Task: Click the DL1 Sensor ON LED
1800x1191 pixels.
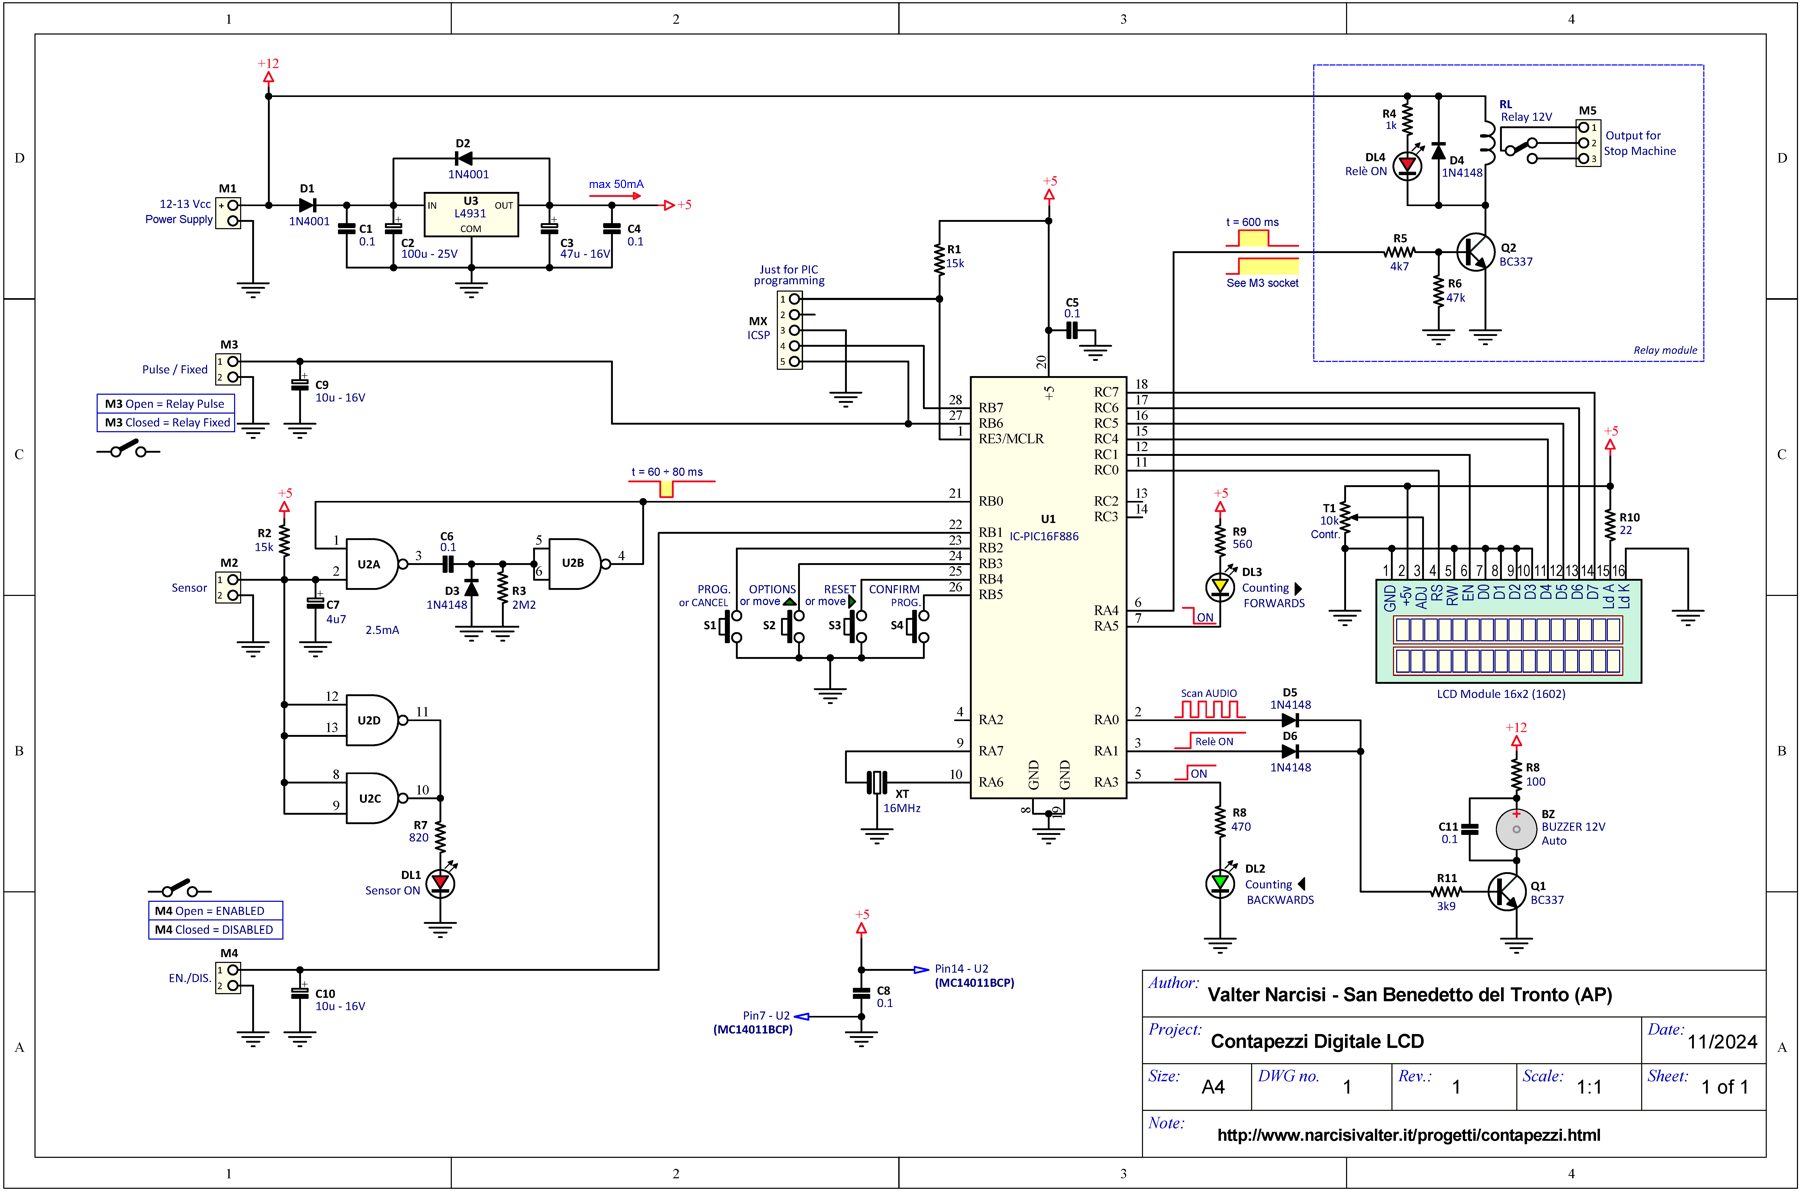Action: point(440,882)
